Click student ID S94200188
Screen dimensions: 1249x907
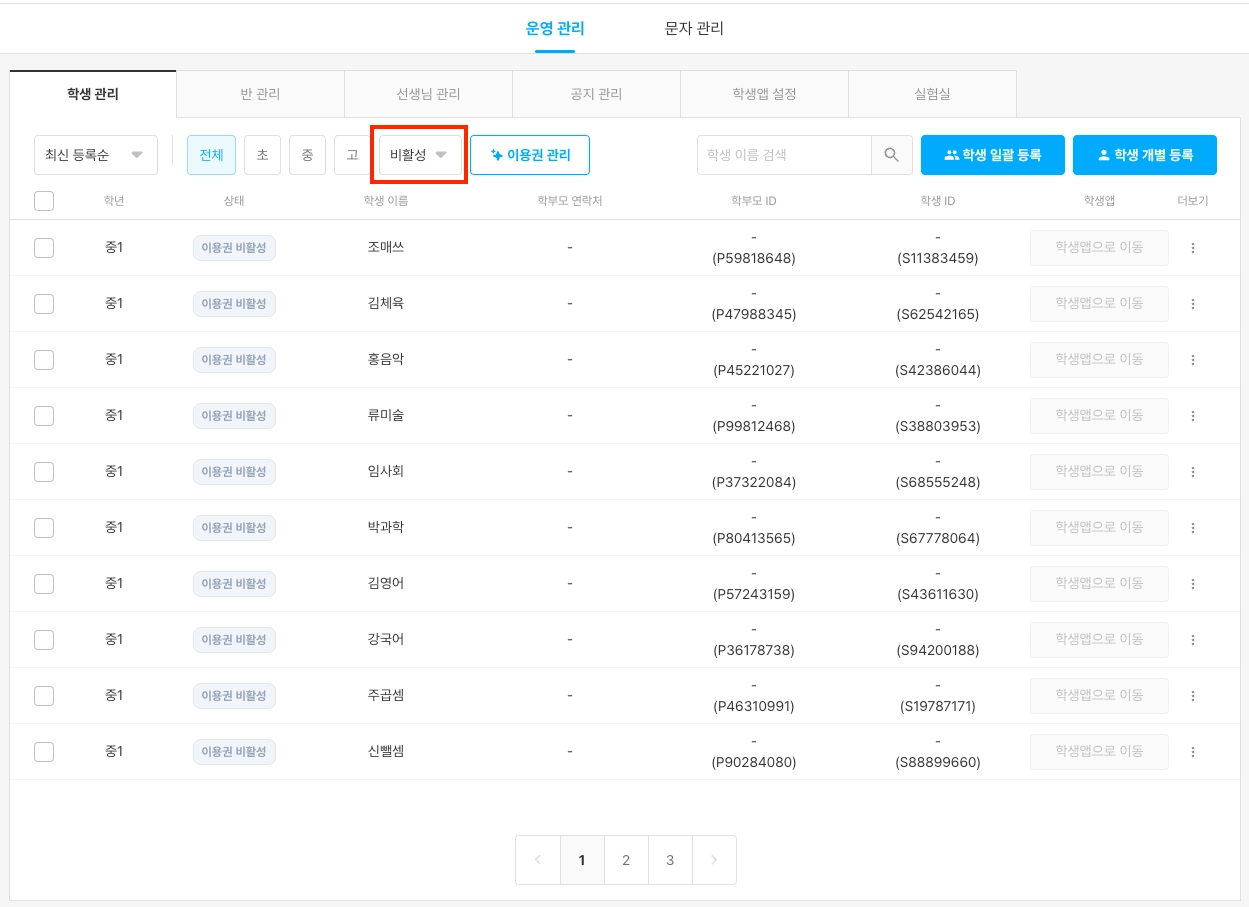pos(938,650)
